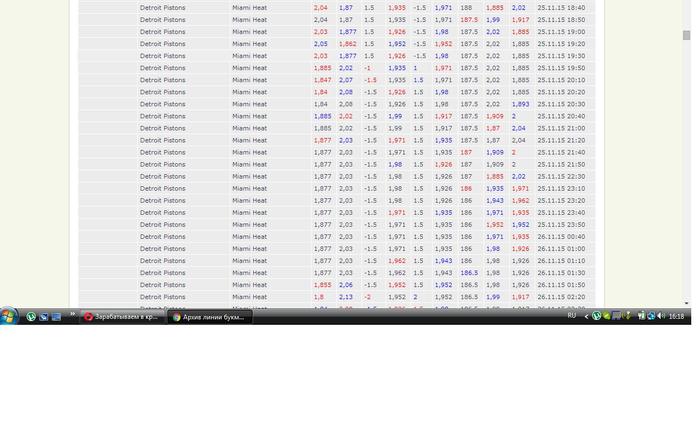The width and height of the screenshot is (700, 447).
Task: Select timestamp 25.11.15 18:50
Action: click(x=561, y=20)
